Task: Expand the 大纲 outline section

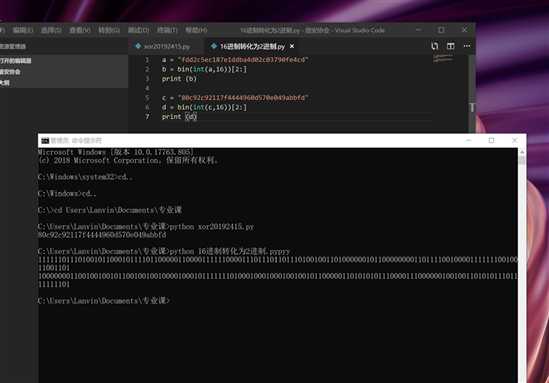Action: coord(64,83)
